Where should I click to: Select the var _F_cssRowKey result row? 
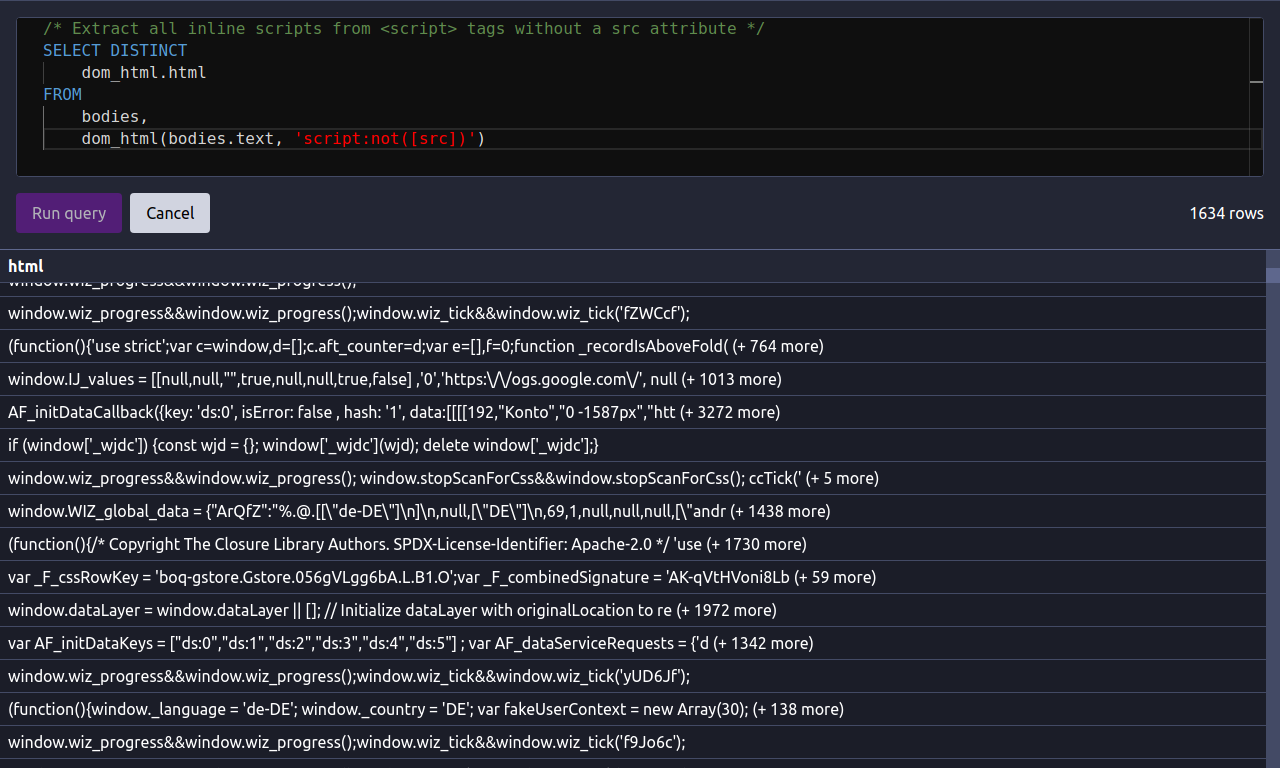pyautogui.click(x=441, y=577)
